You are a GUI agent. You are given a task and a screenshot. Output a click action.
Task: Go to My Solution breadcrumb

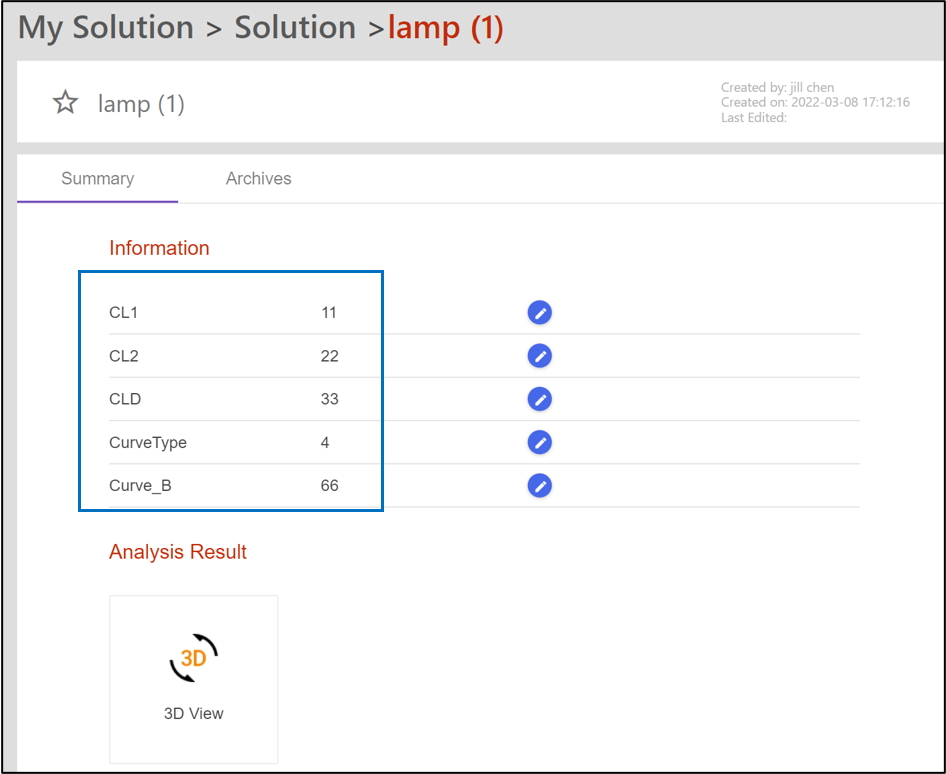click(x=106, y=28)
